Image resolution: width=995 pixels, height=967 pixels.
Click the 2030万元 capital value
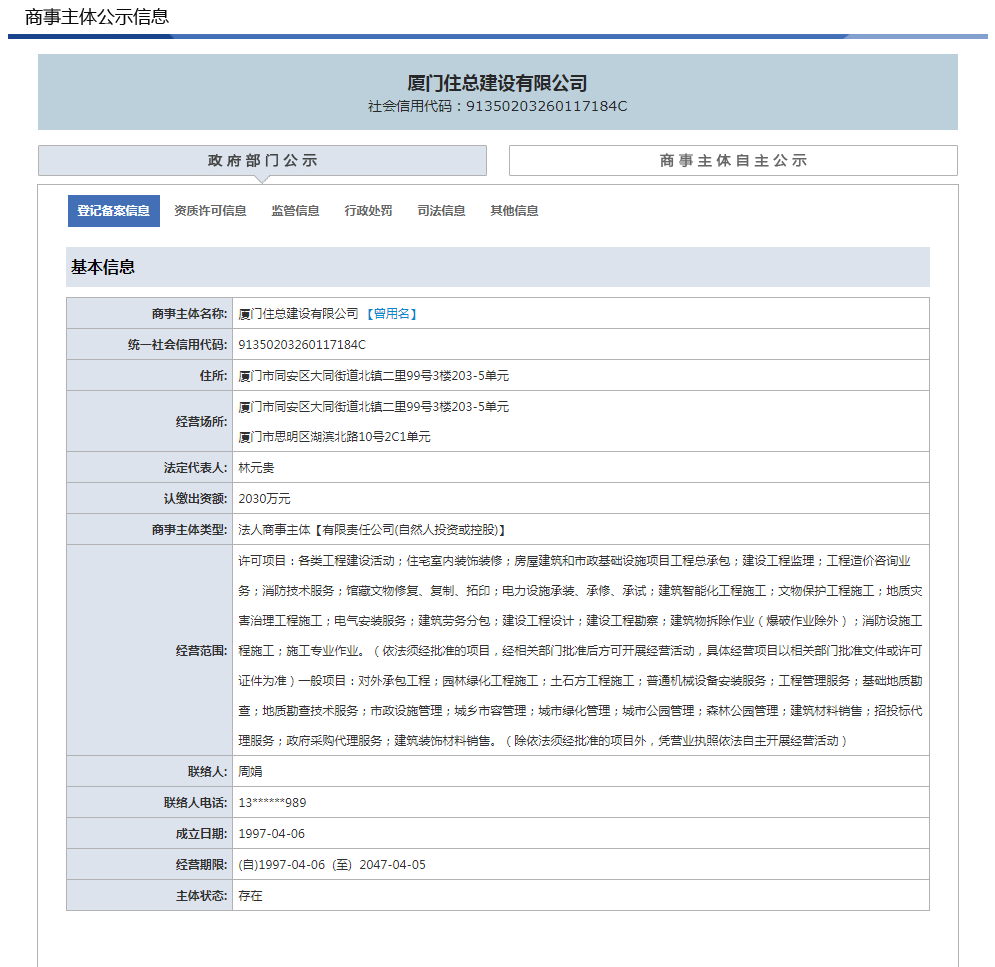tap(264, 499)
